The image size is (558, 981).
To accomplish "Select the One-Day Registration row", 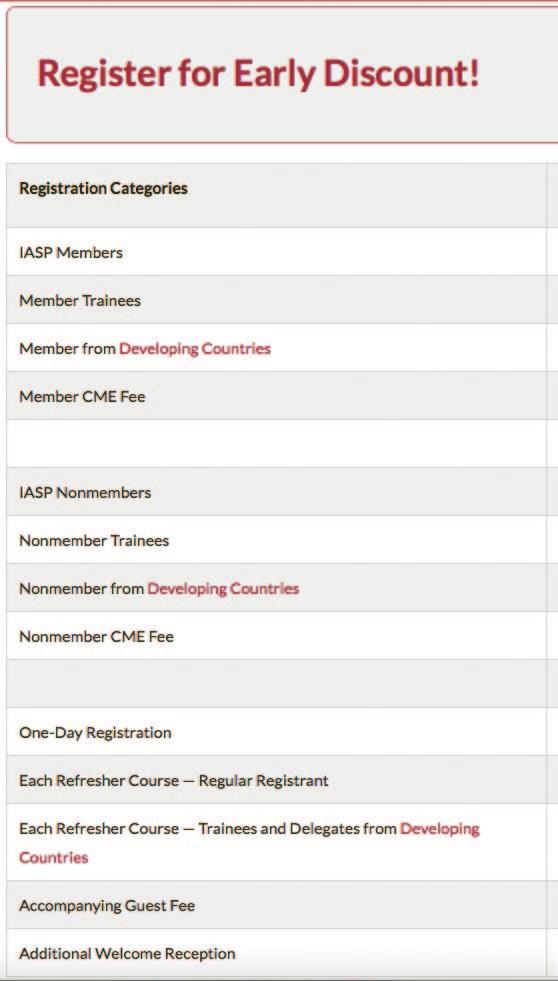I will [276, 732].
